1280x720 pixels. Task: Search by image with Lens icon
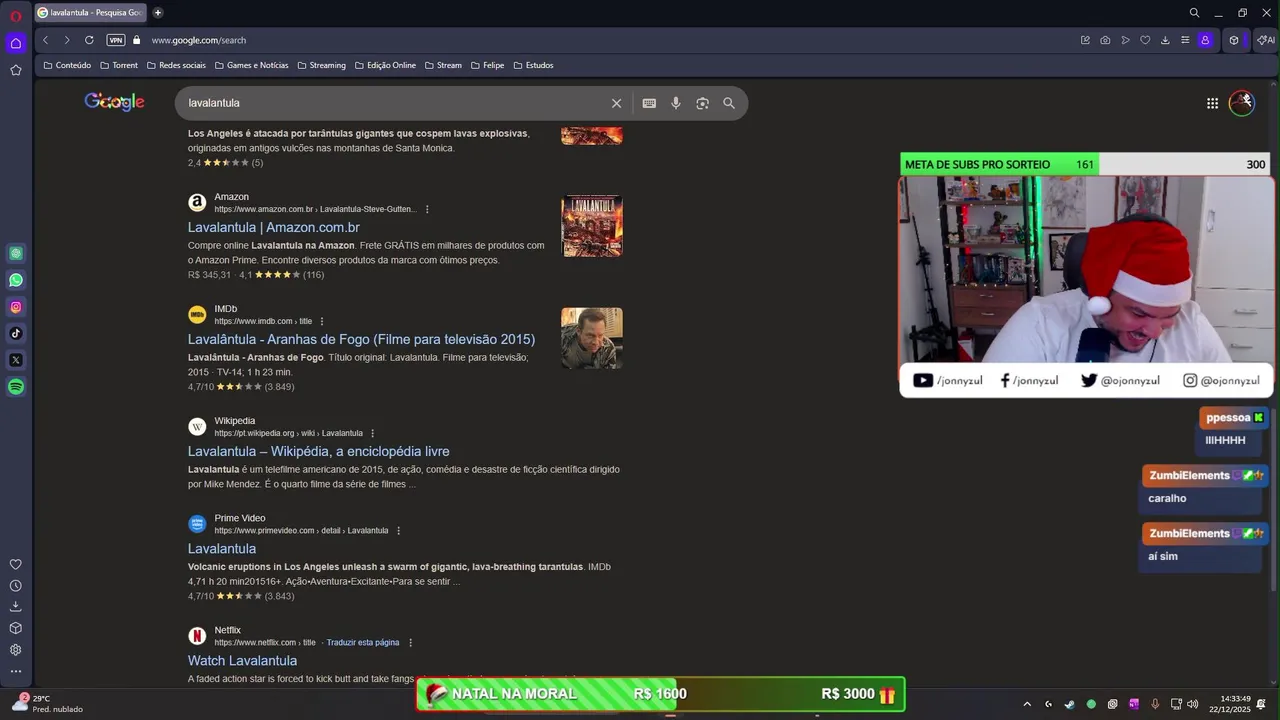pos(702,103)
